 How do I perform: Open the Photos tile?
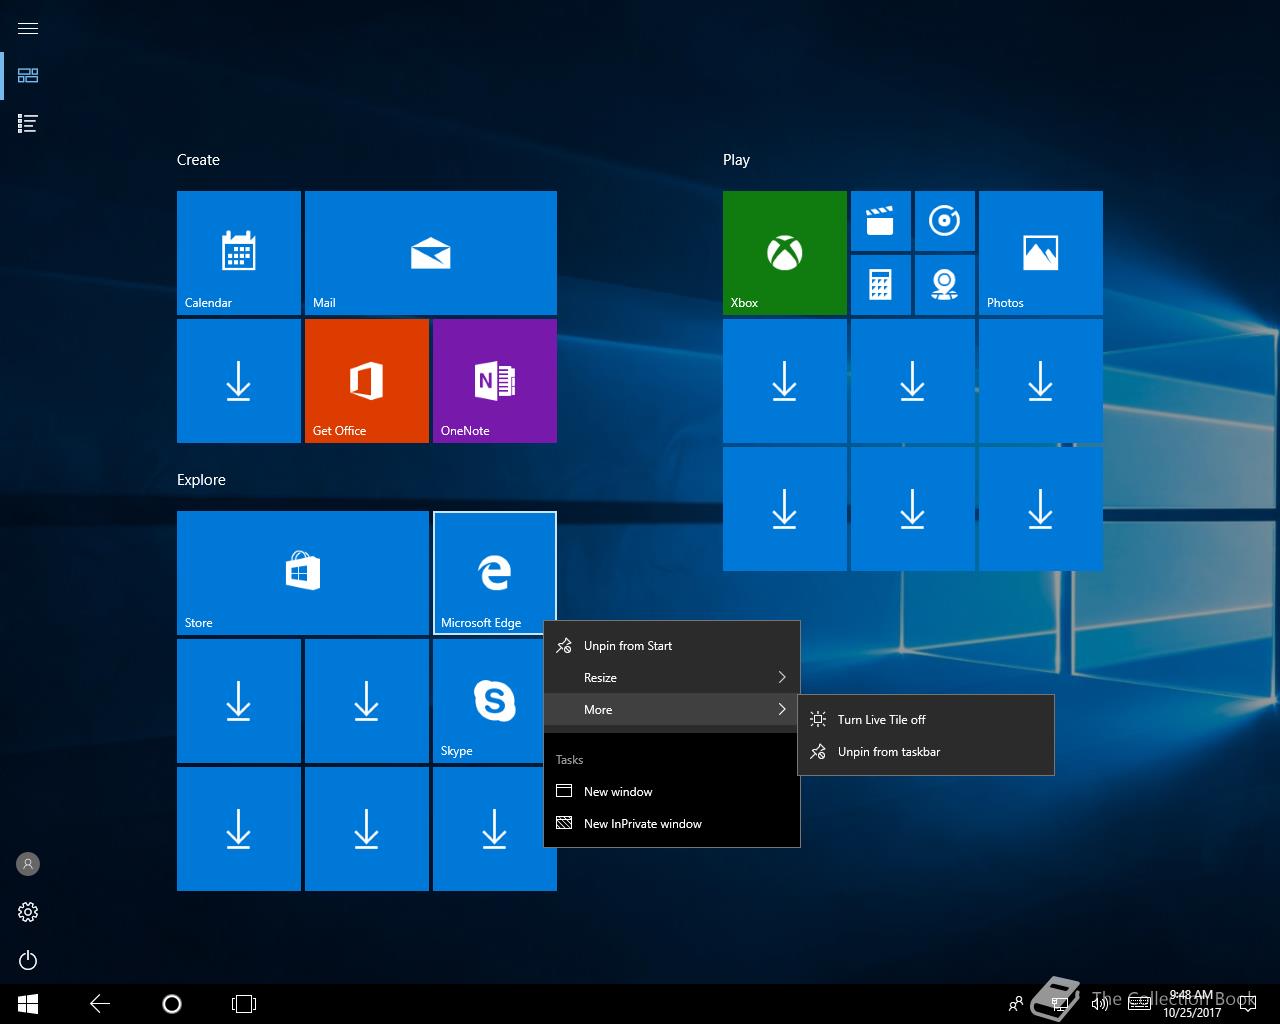click(1041, 253)
